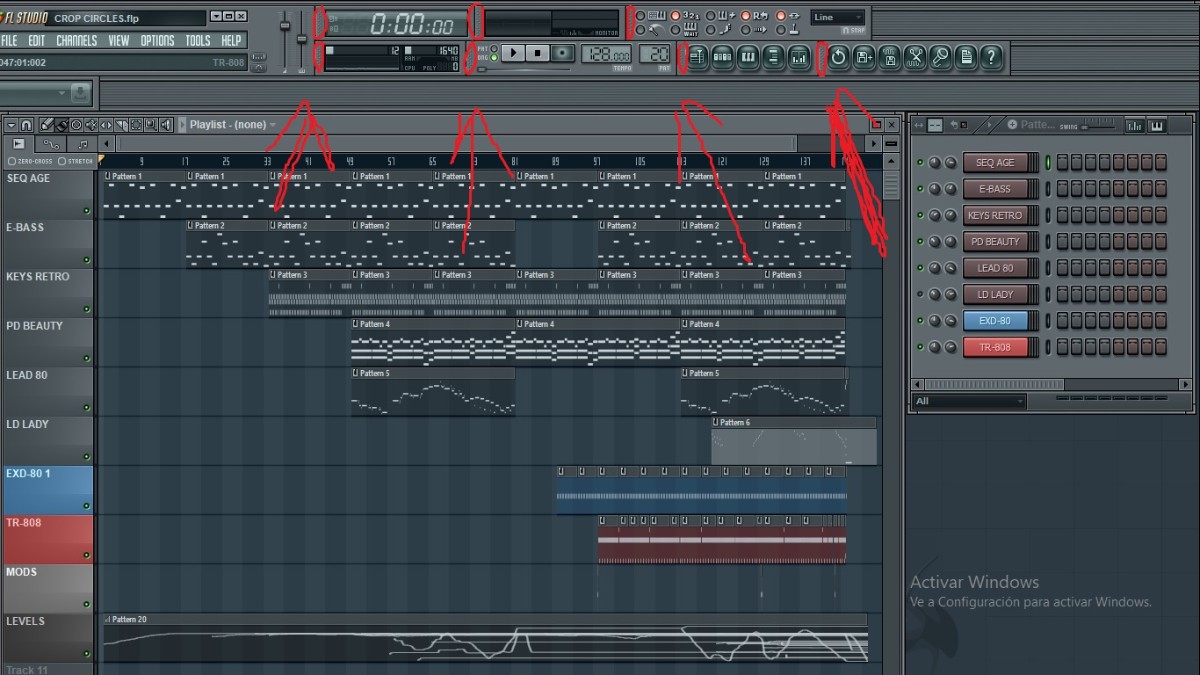1200x675 pixels.
Task: Open the HELP menu
Action: click(x=231, y=41)
